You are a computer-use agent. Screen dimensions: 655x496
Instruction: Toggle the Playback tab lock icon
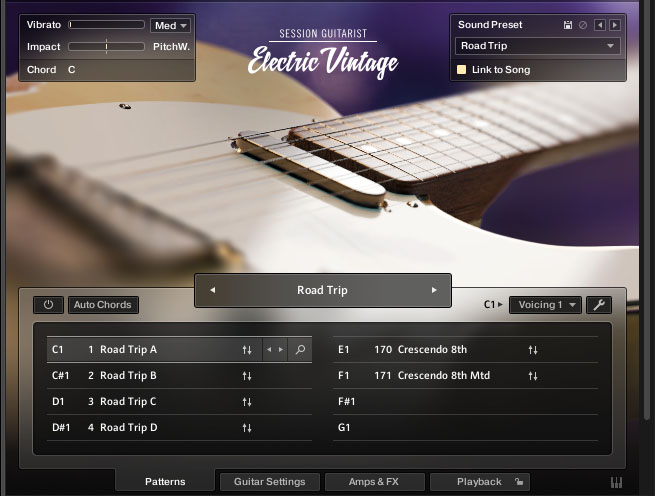point(518,482)
